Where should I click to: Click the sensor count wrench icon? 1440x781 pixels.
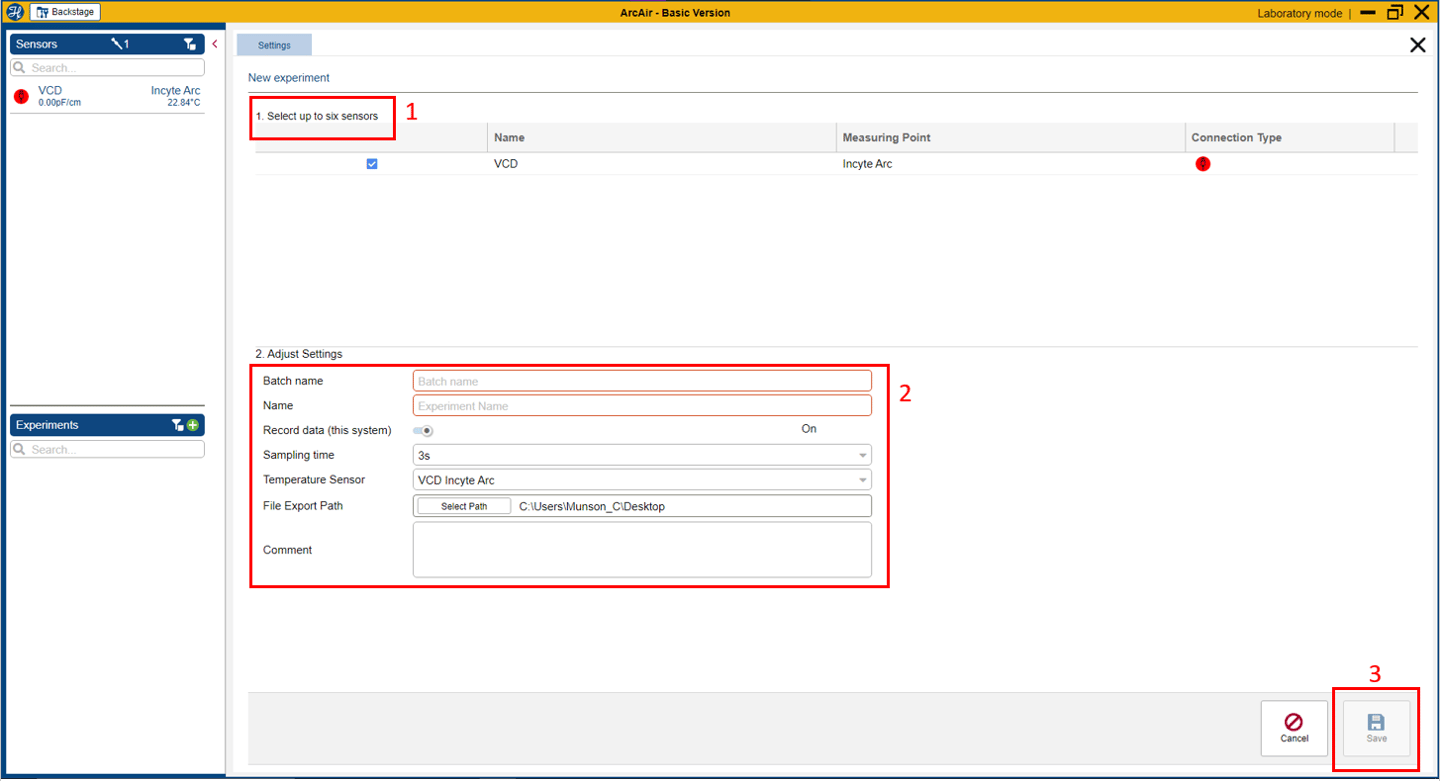coord(120,44)
